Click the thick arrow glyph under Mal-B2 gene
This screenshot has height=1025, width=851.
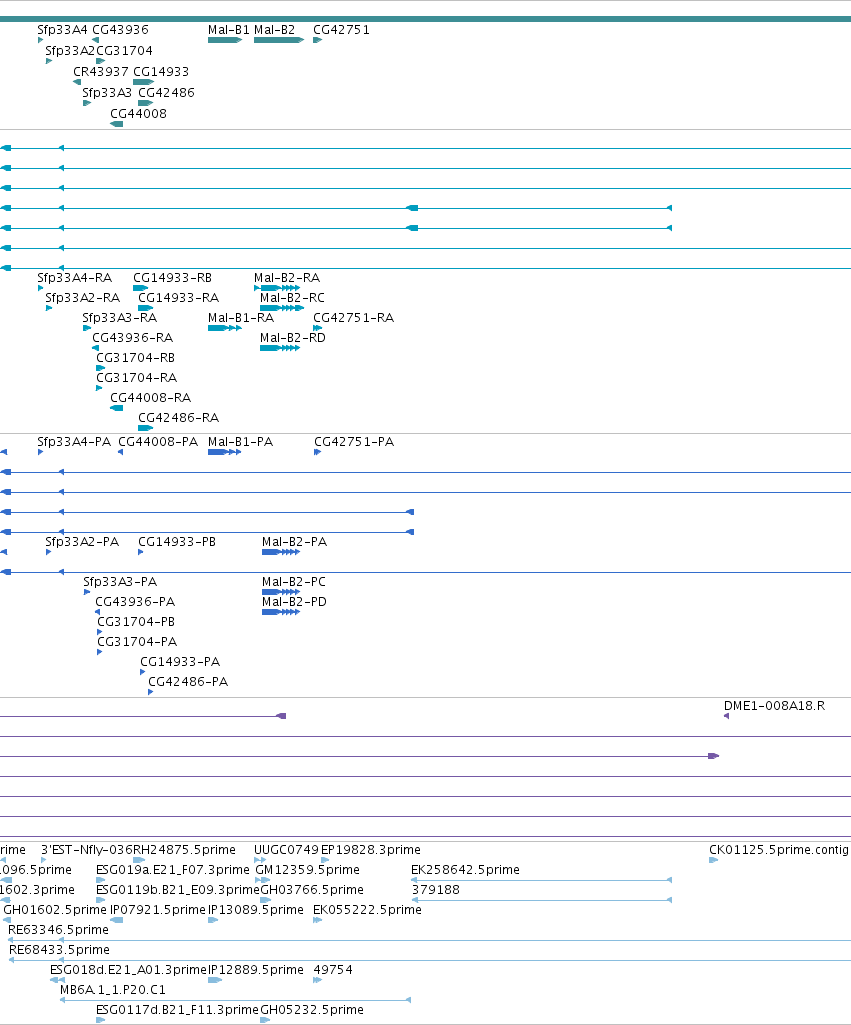pyautogui.click(x=279, y=41)
